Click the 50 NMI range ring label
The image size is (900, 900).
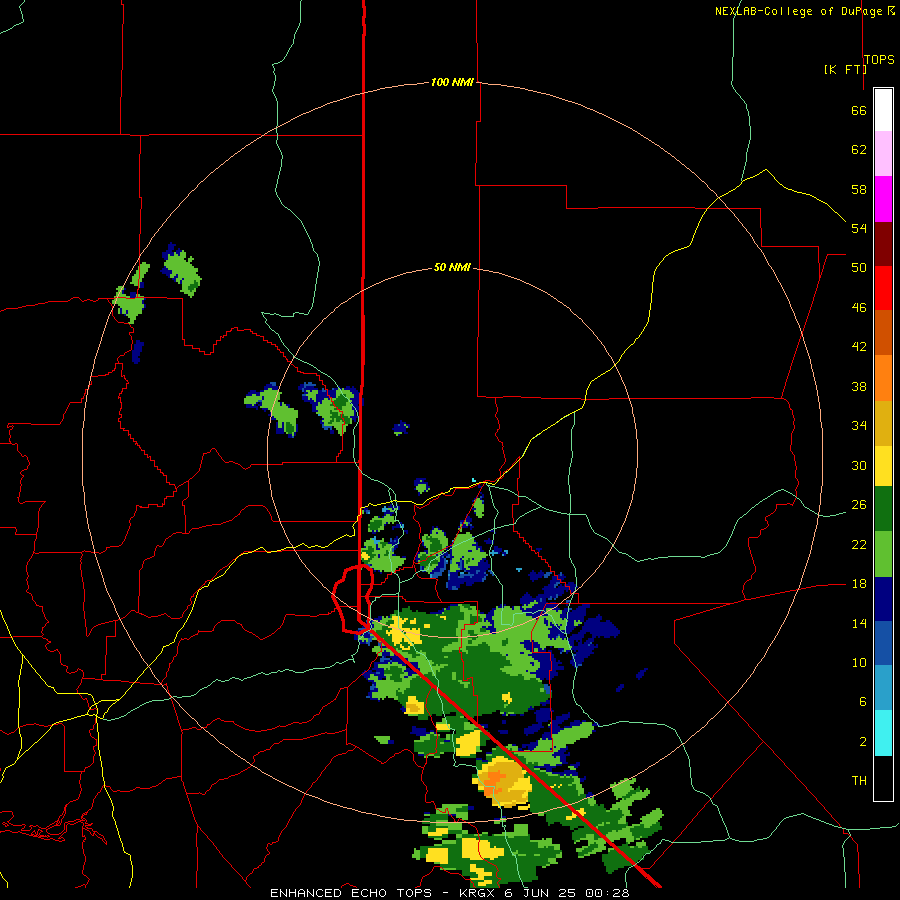[452, 267]
